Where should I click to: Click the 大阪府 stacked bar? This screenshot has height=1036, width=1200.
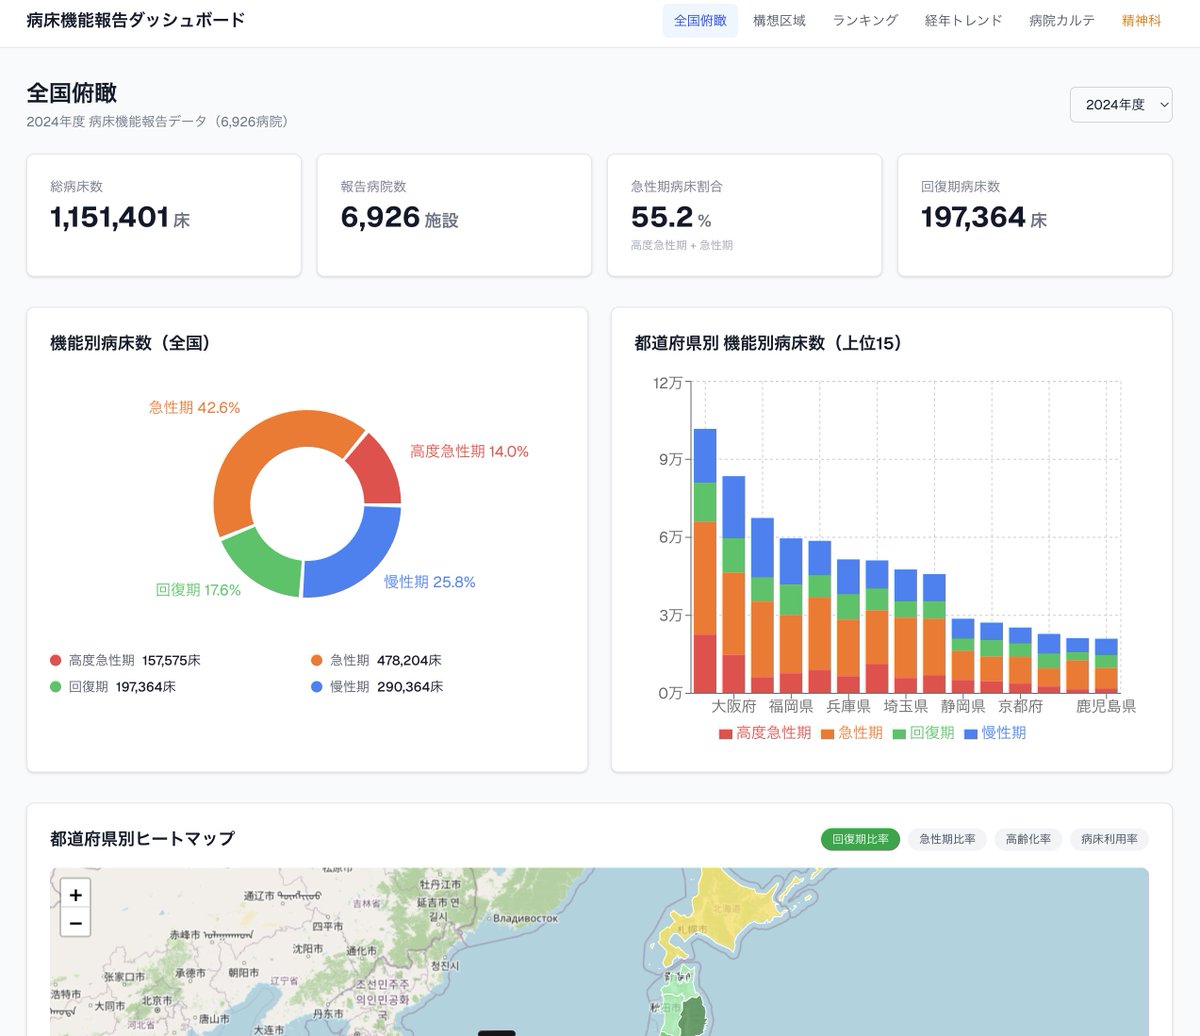(x=734, y=584)
